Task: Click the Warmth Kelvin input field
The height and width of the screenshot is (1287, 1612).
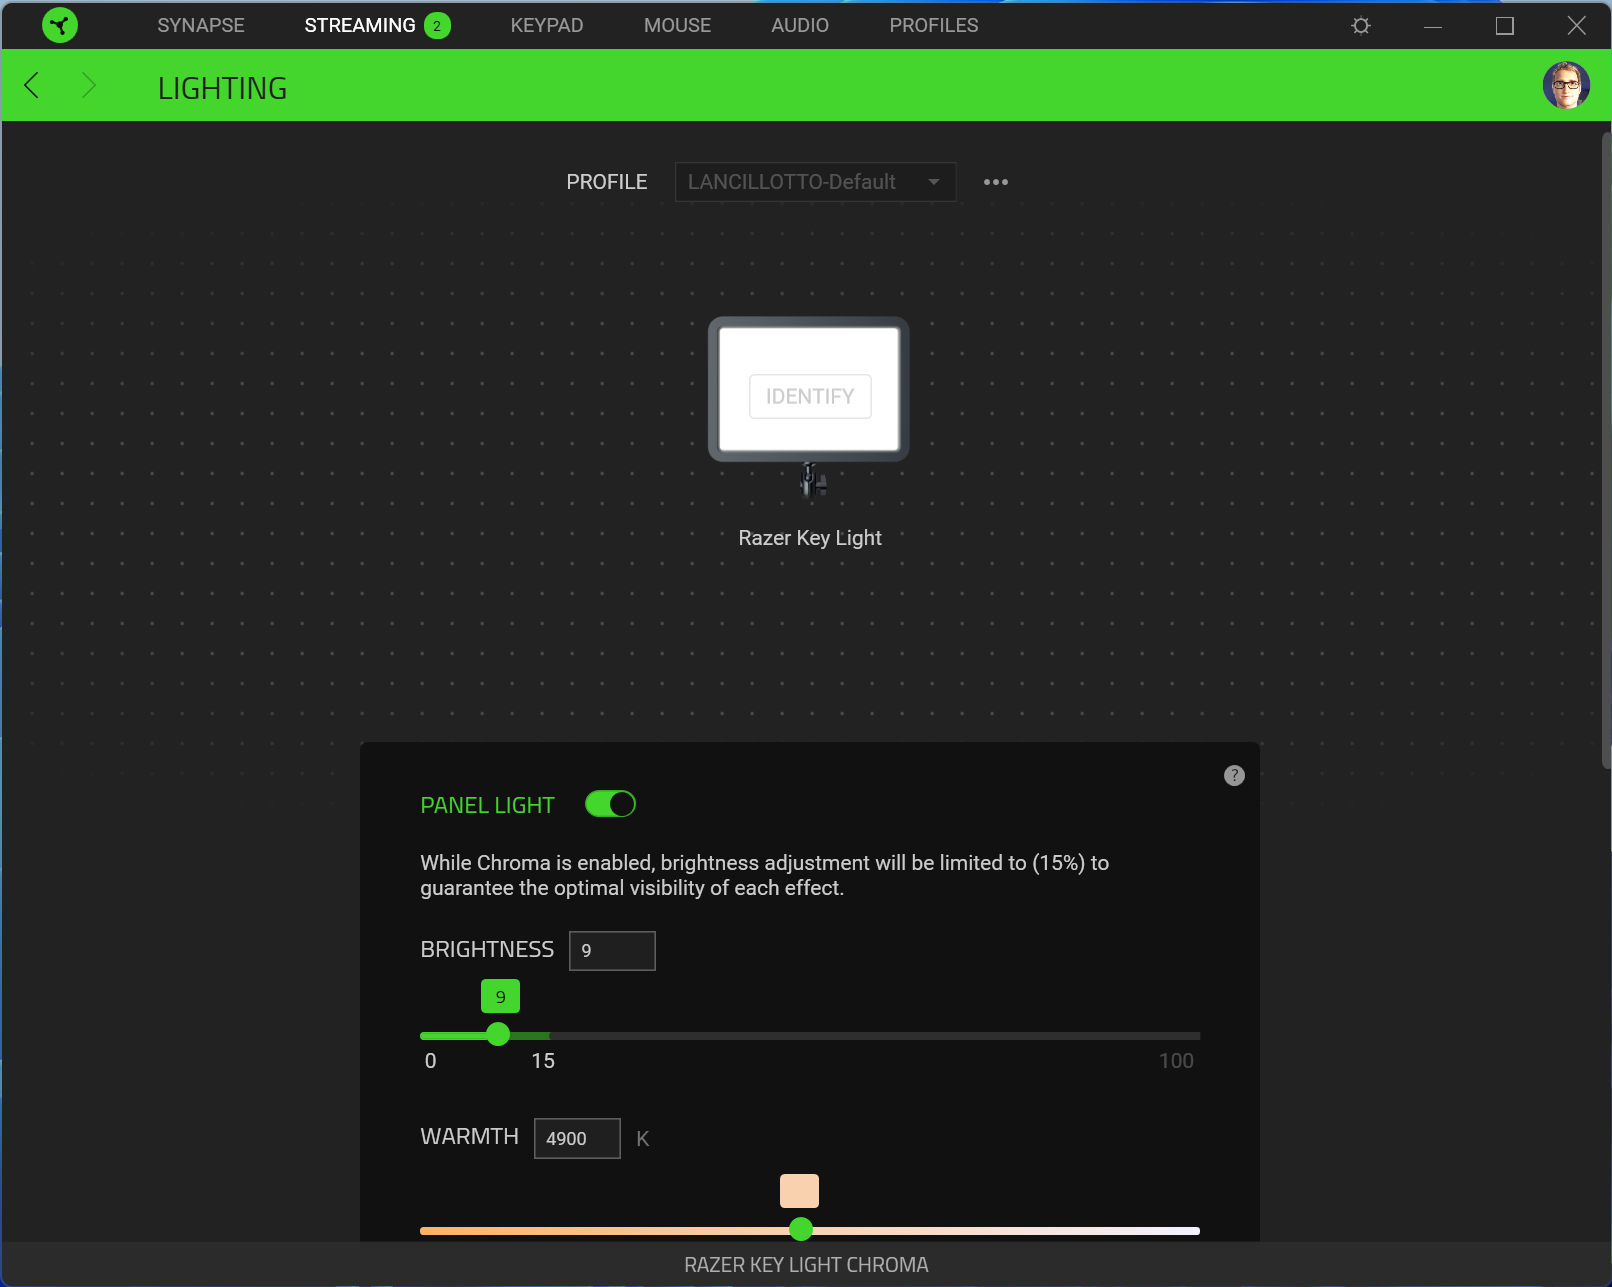Action: (577, 1138)
